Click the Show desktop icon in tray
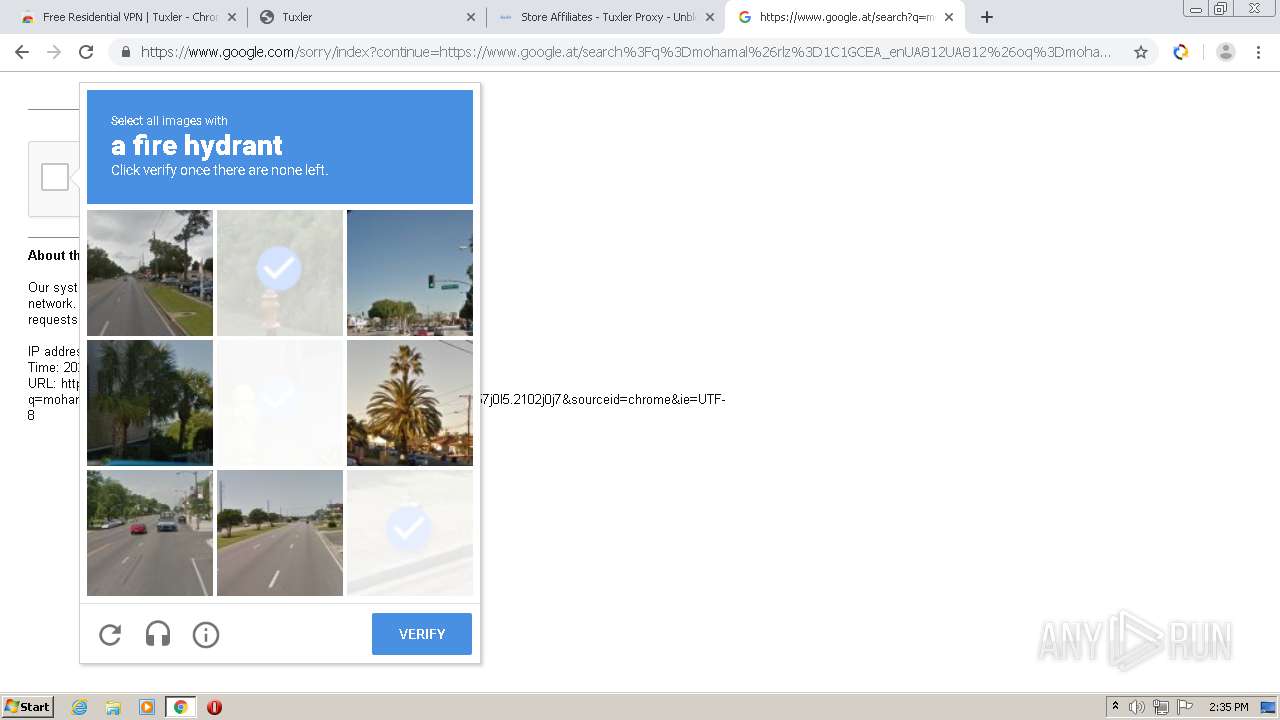The image size is (1280, 720). click(1268, 707)
